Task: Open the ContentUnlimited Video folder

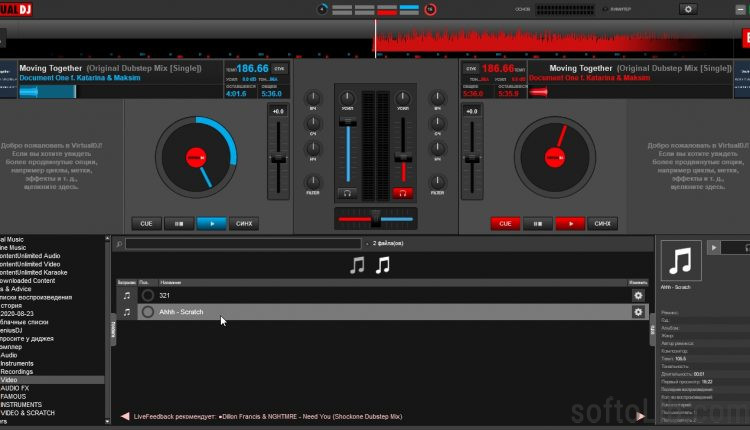Action: pyautogui.click(x=30, y=264)
